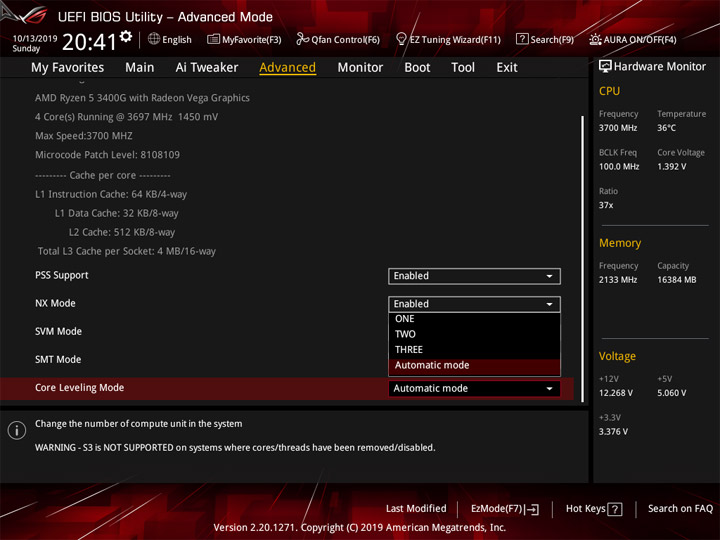Open the Core Leveling Mode dropdown
Viewport: 720px width, 540px height.
click(x=474, y=388)
